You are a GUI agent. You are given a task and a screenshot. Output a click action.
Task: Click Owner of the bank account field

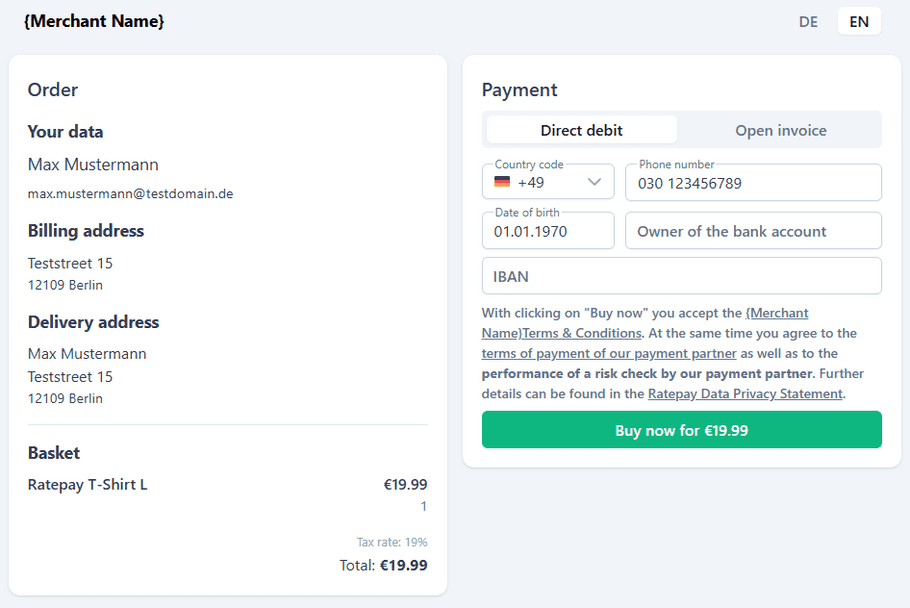click(753, 231)
